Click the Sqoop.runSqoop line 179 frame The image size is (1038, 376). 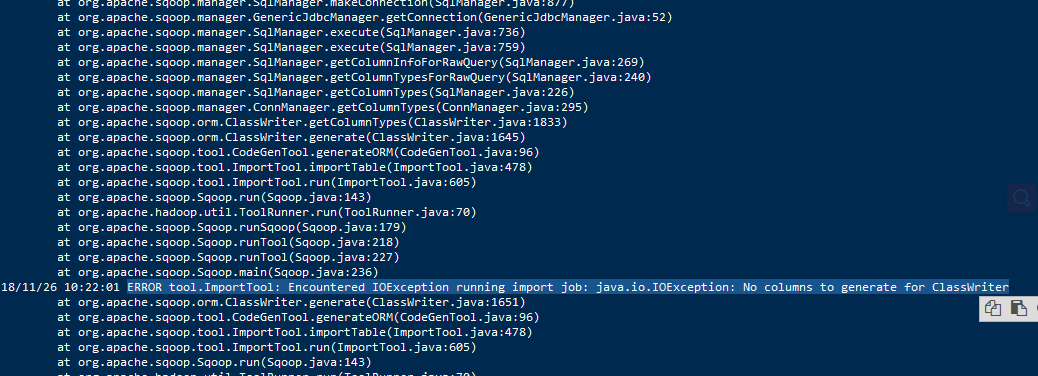(232, 227)
